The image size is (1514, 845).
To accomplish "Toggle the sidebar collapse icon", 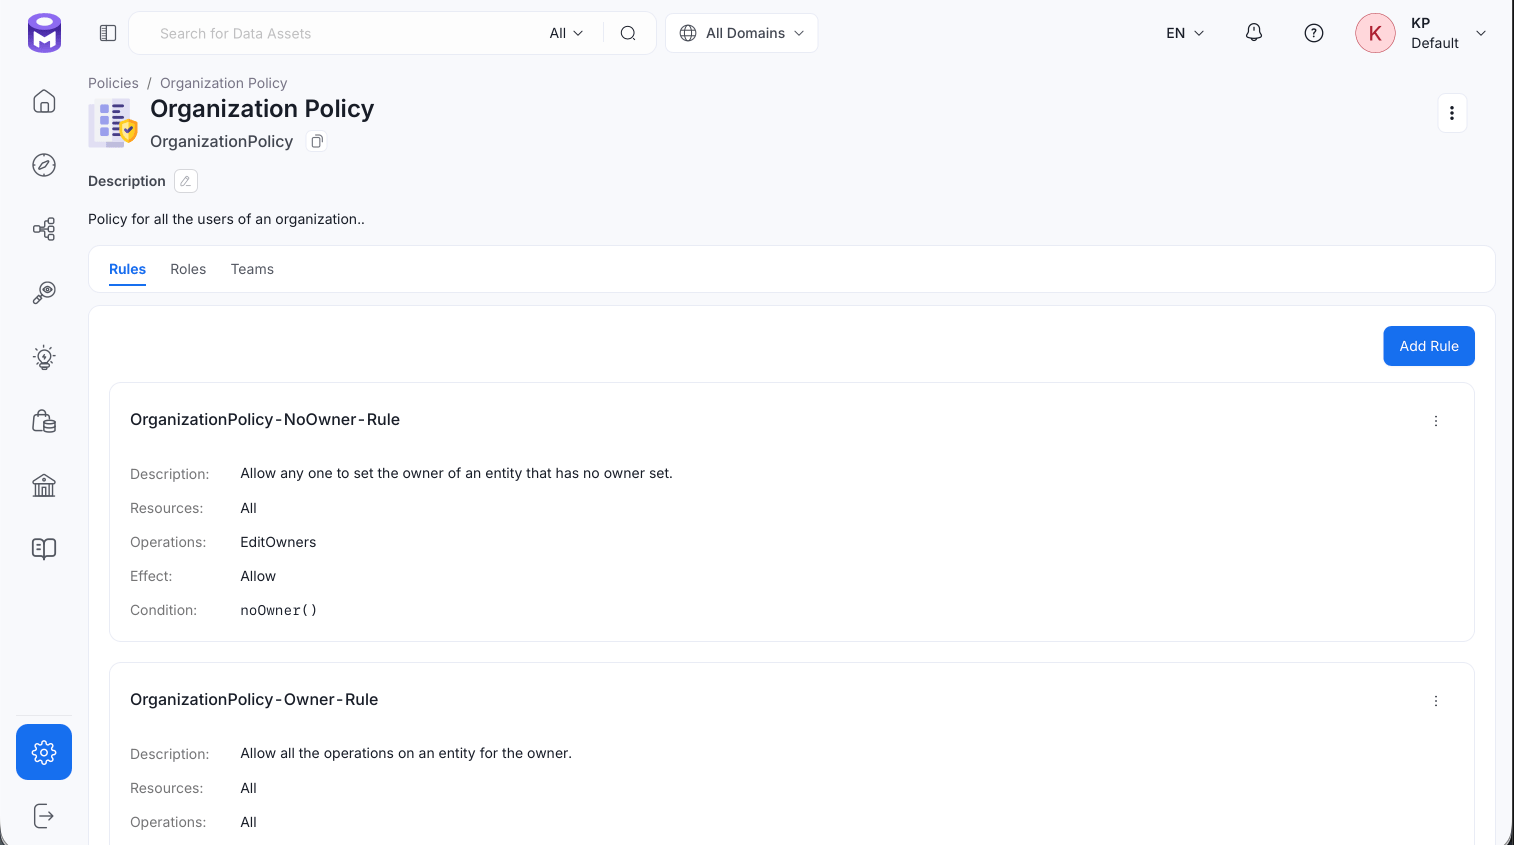I will 108,33.
